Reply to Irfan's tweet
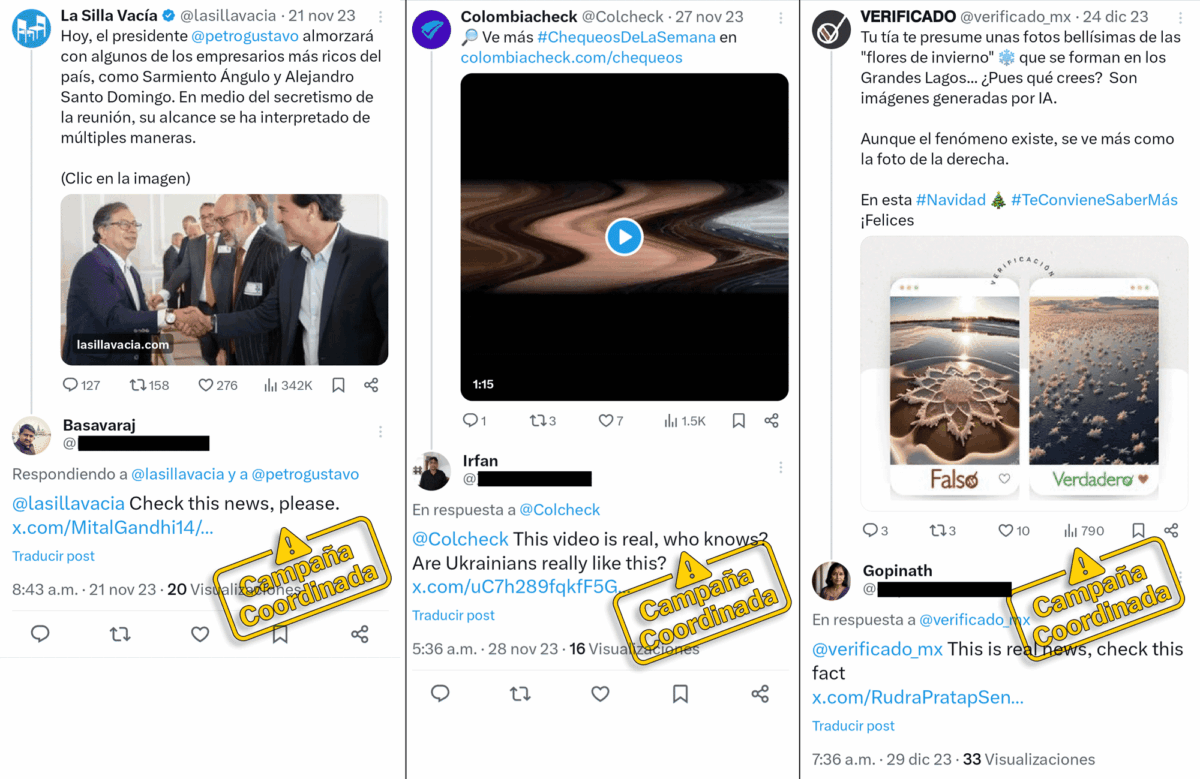1200x779 pixels. (x=440, y=693)
